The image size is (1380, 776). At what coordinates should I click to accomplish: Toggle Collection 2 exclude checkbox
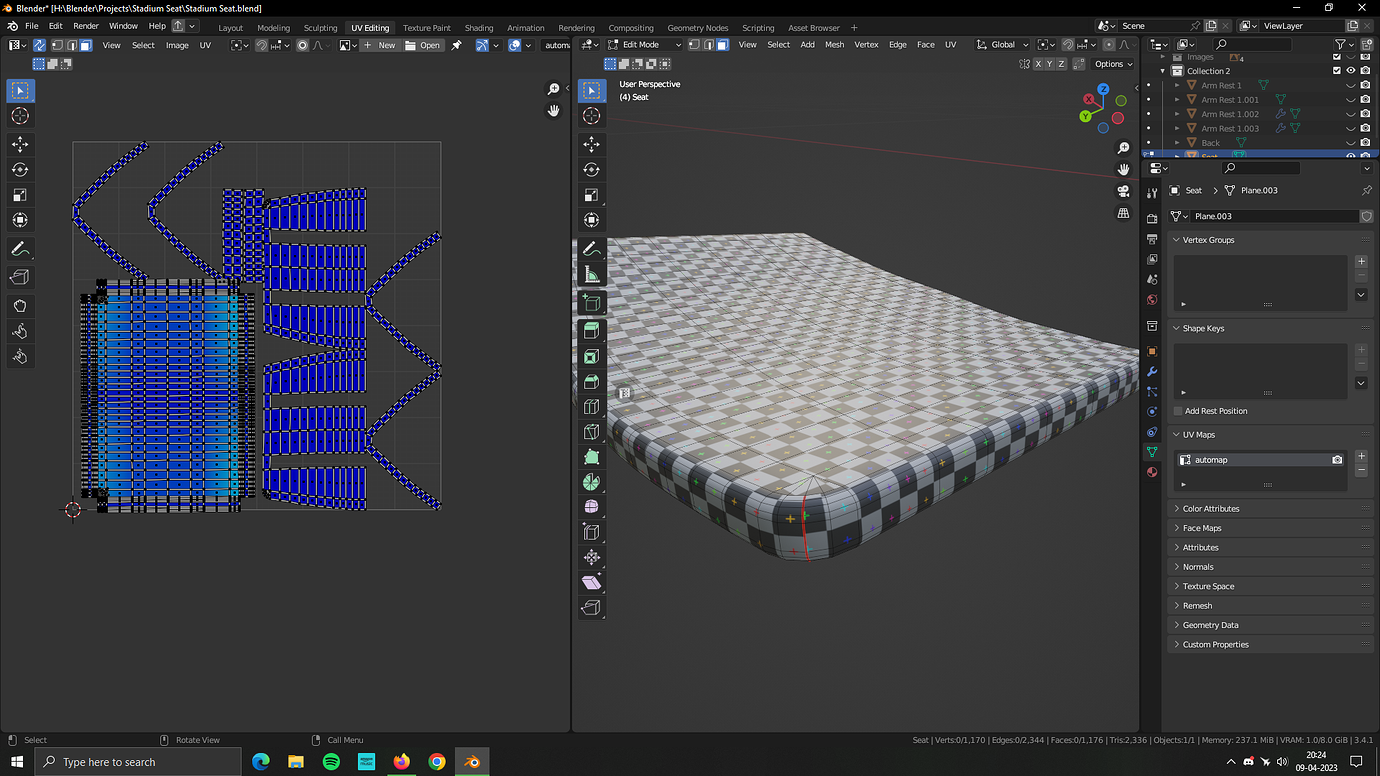point(1336,71)
